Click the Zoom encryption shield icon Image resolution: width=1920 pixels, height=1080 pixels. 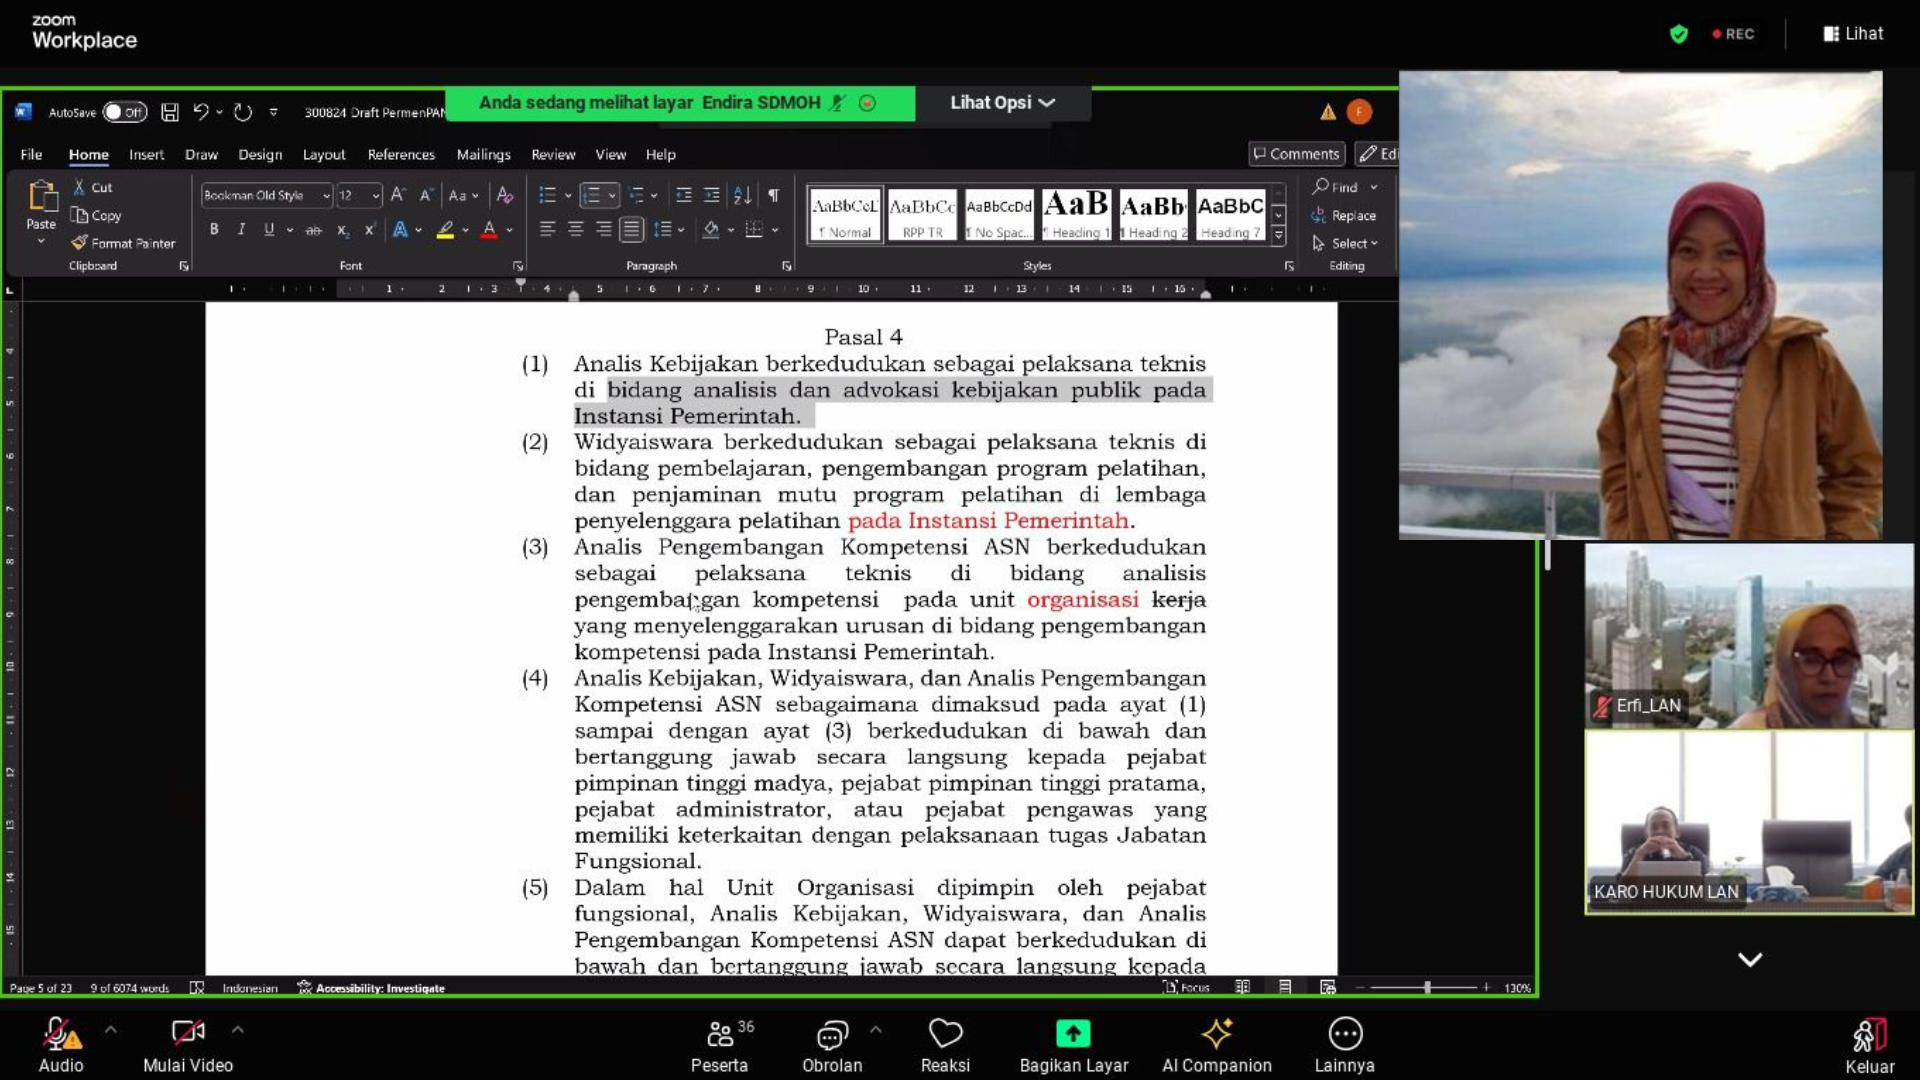pyautogui.click(x=1679, y=34)
